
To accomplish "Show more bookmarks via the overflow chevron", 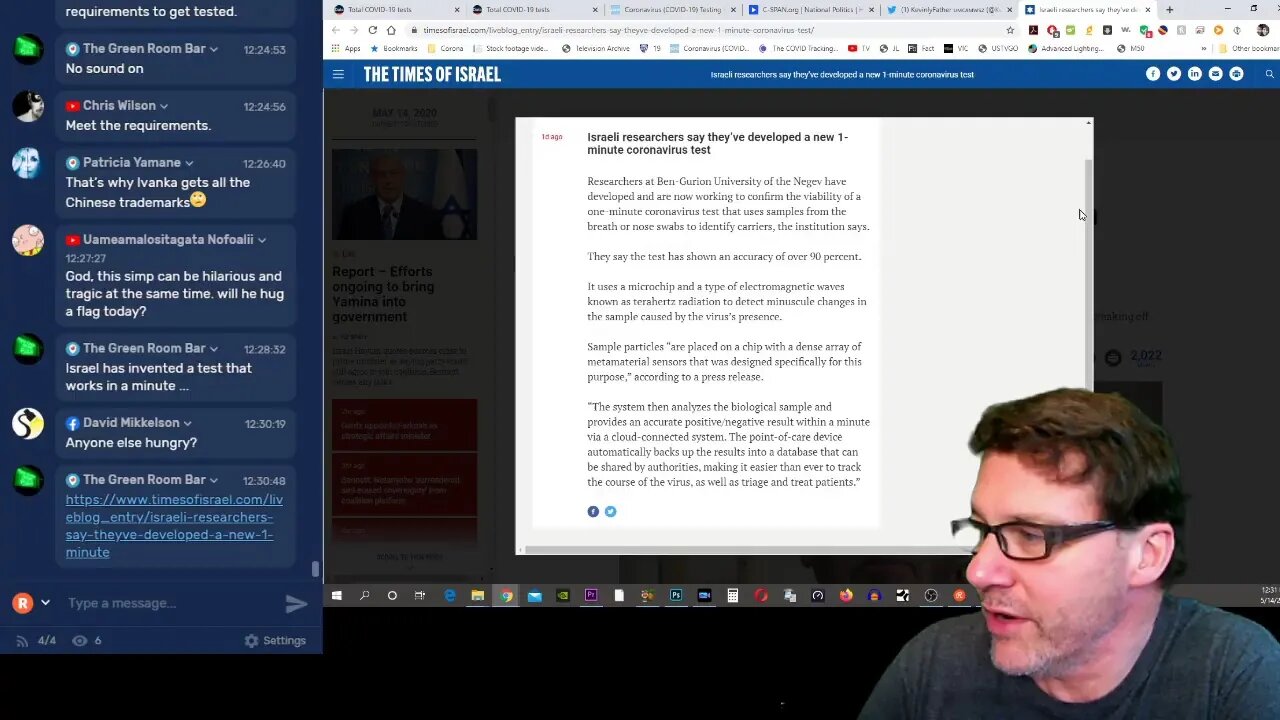I will (1204, 48).
